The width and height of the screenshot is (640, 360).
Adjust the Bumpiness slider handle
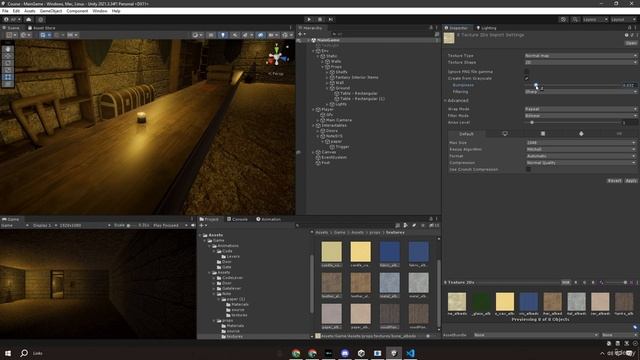coord(536,85)
